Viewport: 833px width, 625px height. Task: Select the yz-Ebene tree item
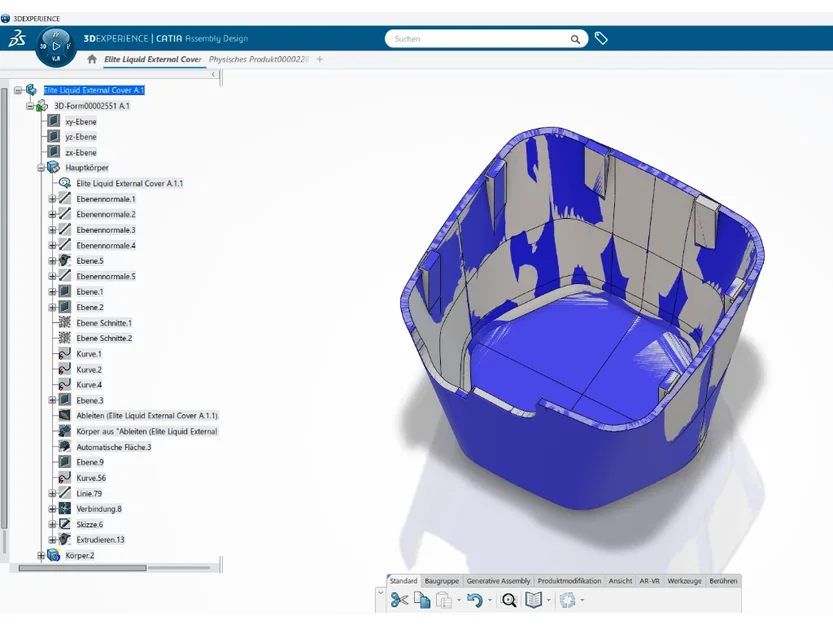click(81, 137)
